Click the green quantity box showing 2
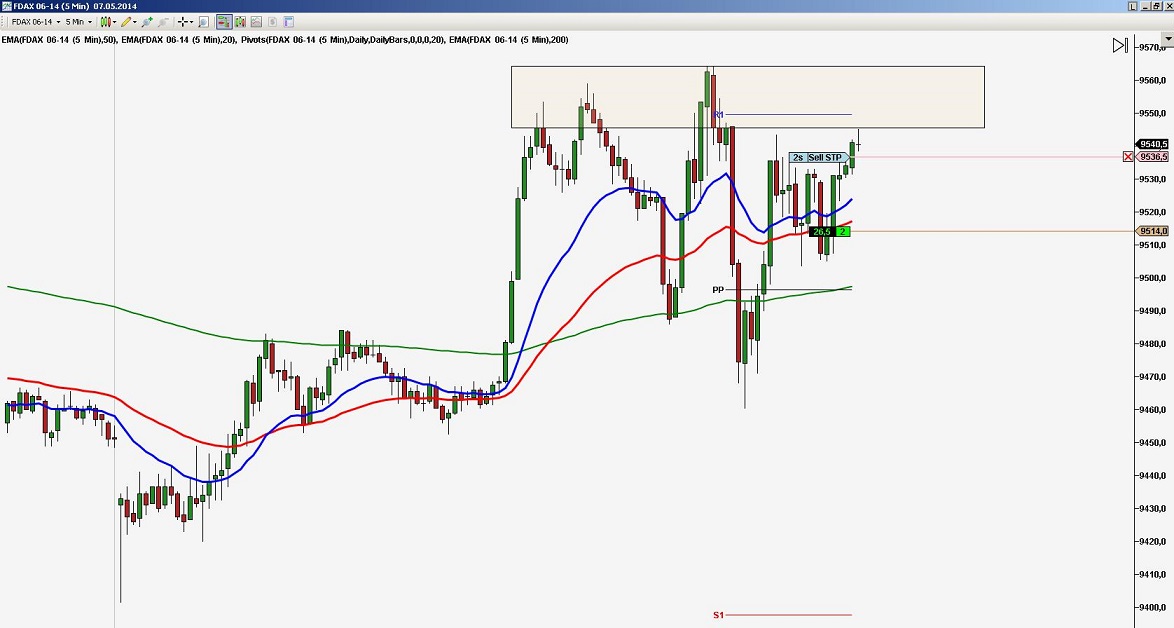Image resolution: width=1174 pixels, height=628 pixels. tap(843, 231)
